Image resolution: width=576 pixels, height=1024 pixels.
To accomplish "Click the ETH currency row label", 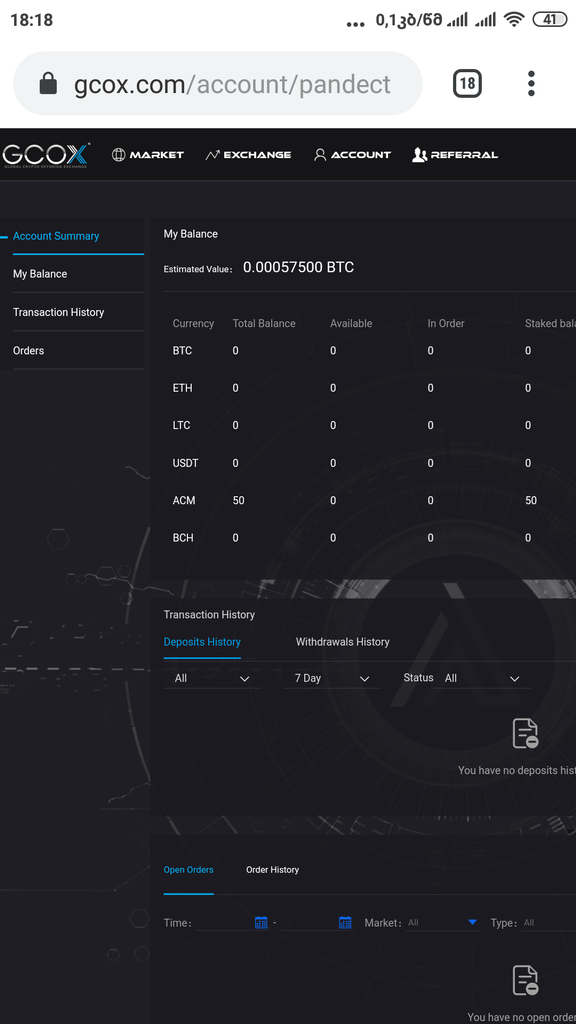I will click(x=182, y=388).
